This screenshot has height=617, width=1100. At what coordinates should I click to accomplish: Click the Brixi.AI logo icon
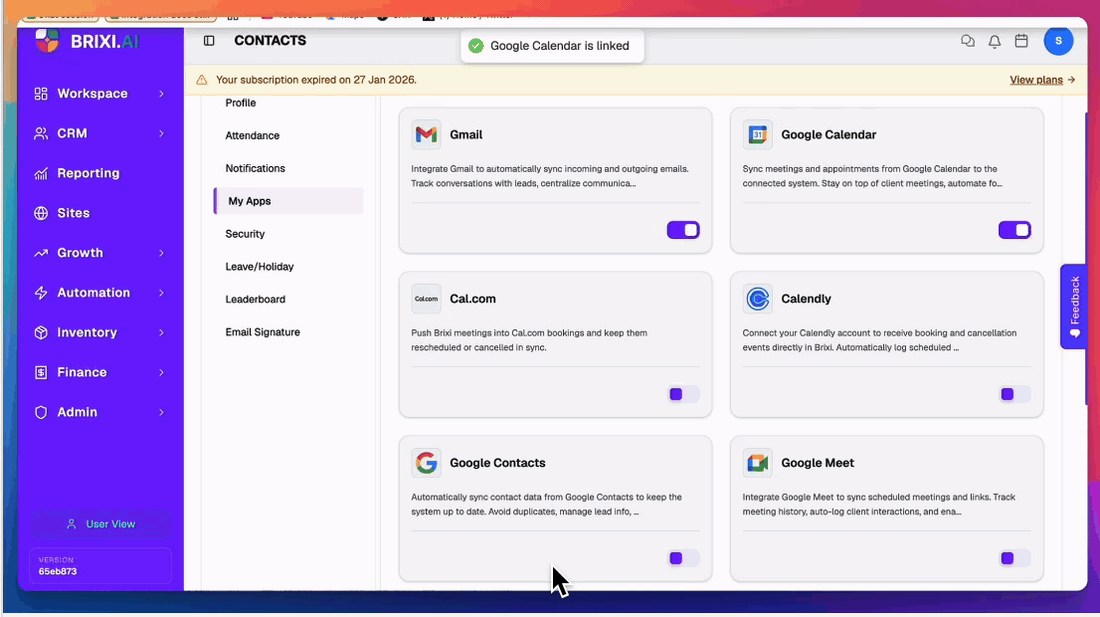47,41
